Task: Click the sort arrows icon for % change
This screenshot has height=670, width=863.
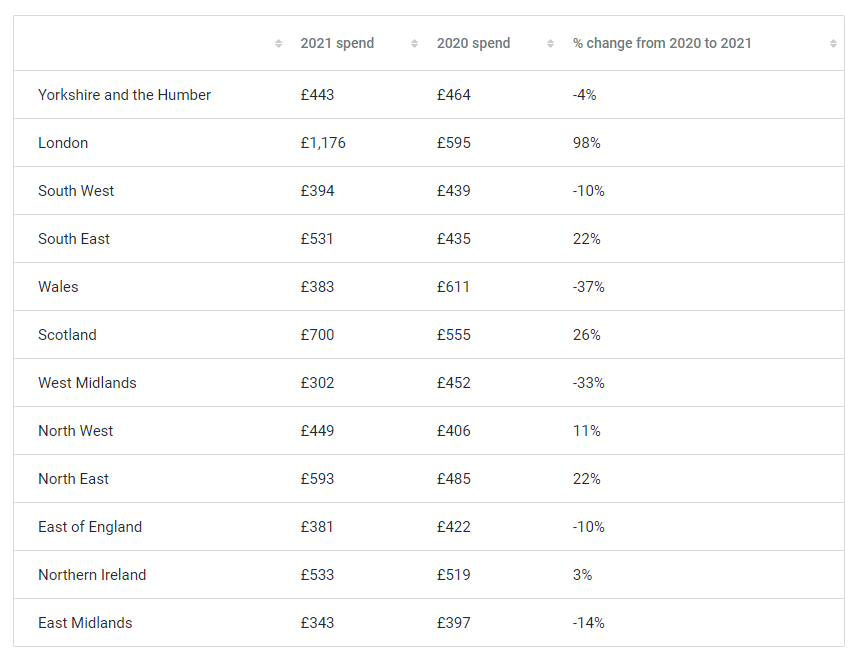Action: click(833, 44)
